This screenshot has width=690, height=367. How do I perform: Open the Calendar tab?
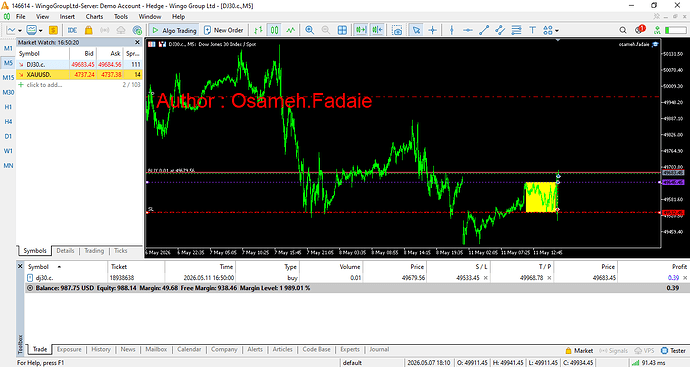189,349
